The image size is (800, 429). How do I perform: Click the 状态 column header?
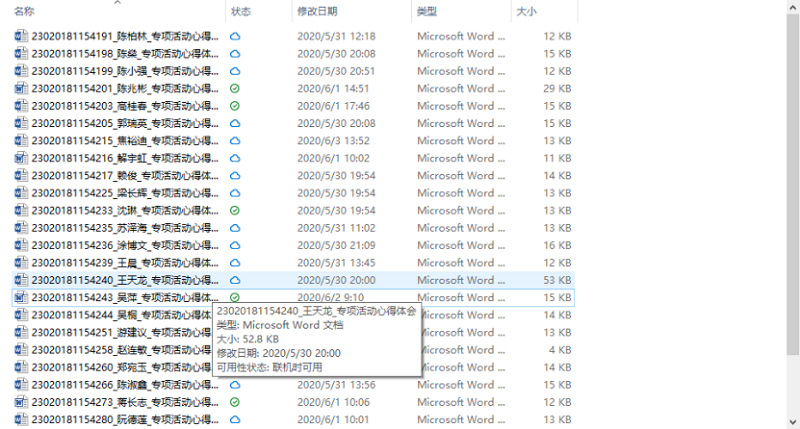241,11
